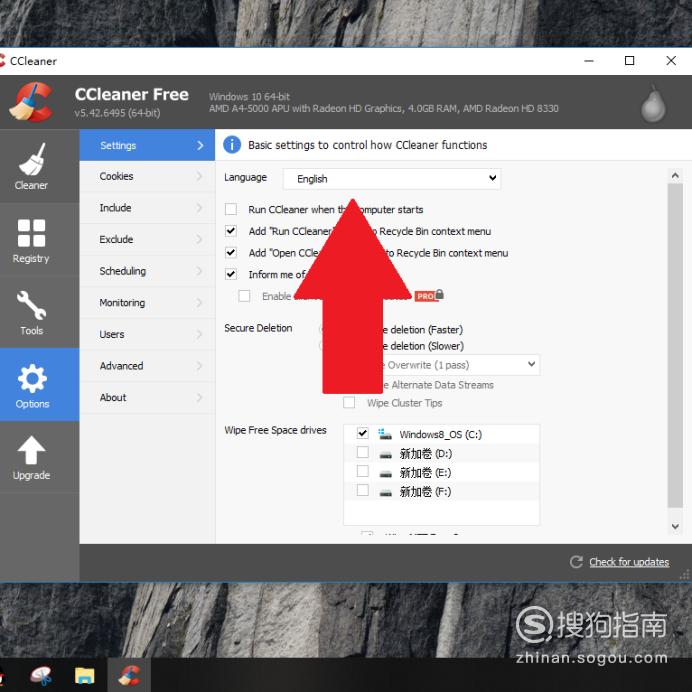Viewport: 692px width, 692px height.
Task: Check the 新加卷 (E:) drive box
Action: coord(363,471)
